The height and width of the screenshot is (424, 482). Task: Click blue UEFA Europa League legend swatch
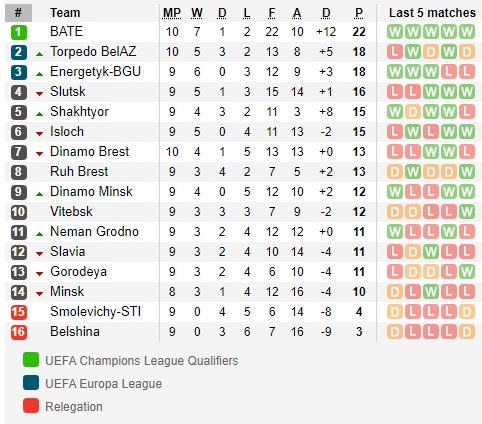point(31,383)
